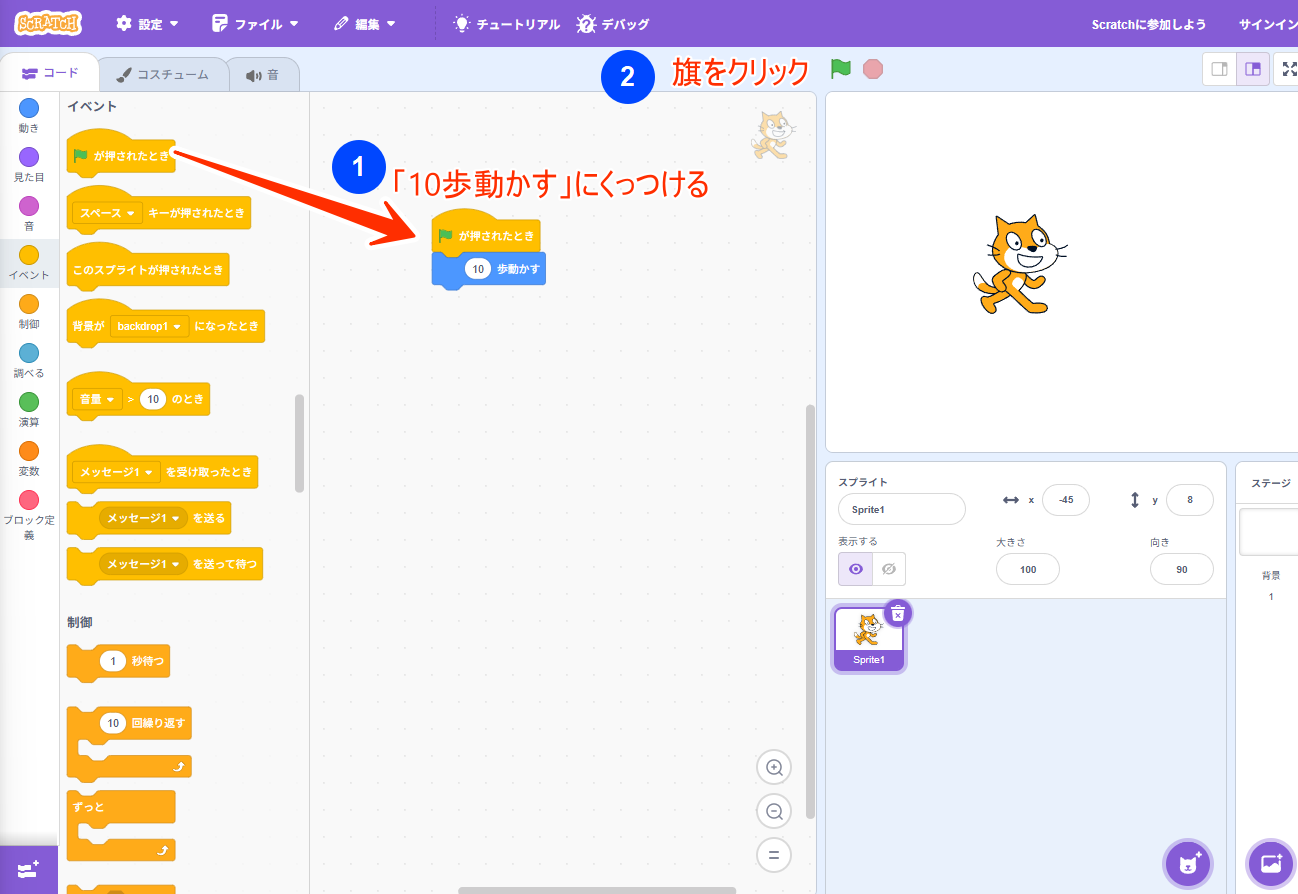The height and width of the screenshot is (894, 1298).
Task: Open the add extension button
Action: [28, 869]
